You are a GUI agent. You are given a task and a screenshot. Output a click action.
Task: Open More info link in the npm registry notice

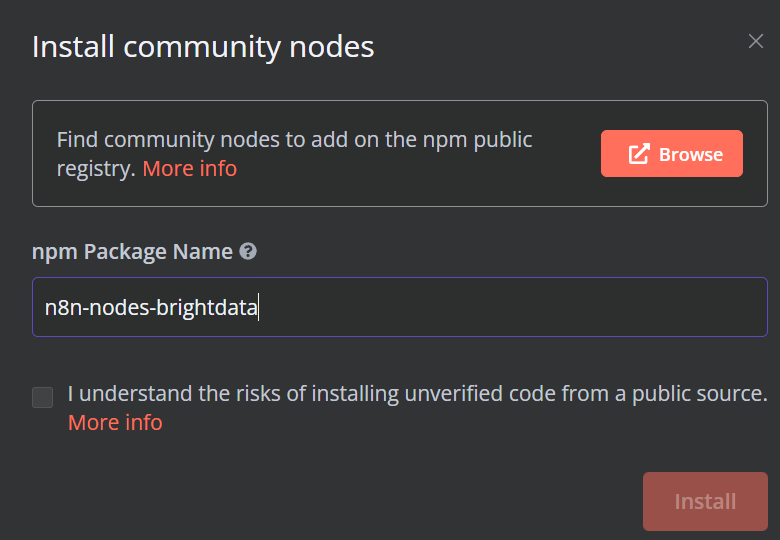click(x=189, y=168)
